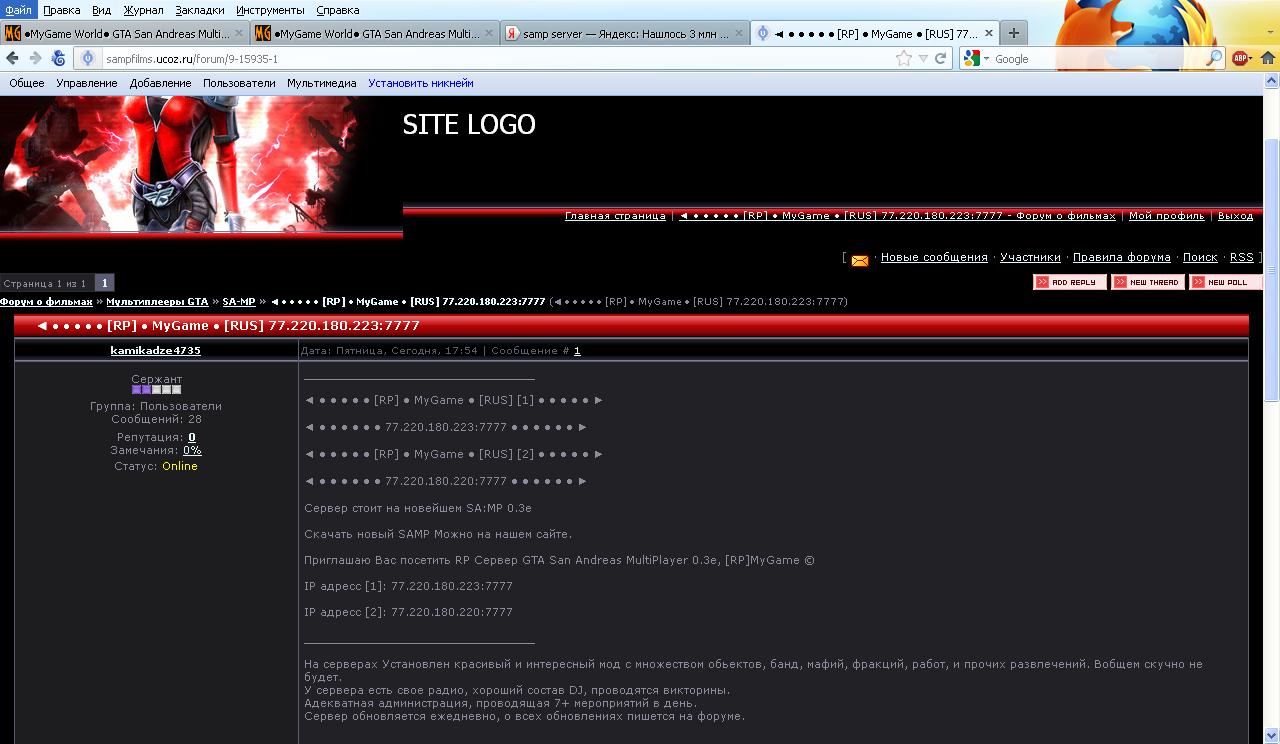Click the site identity icon in address bar
1280x744 pixels.
[88, 59]
